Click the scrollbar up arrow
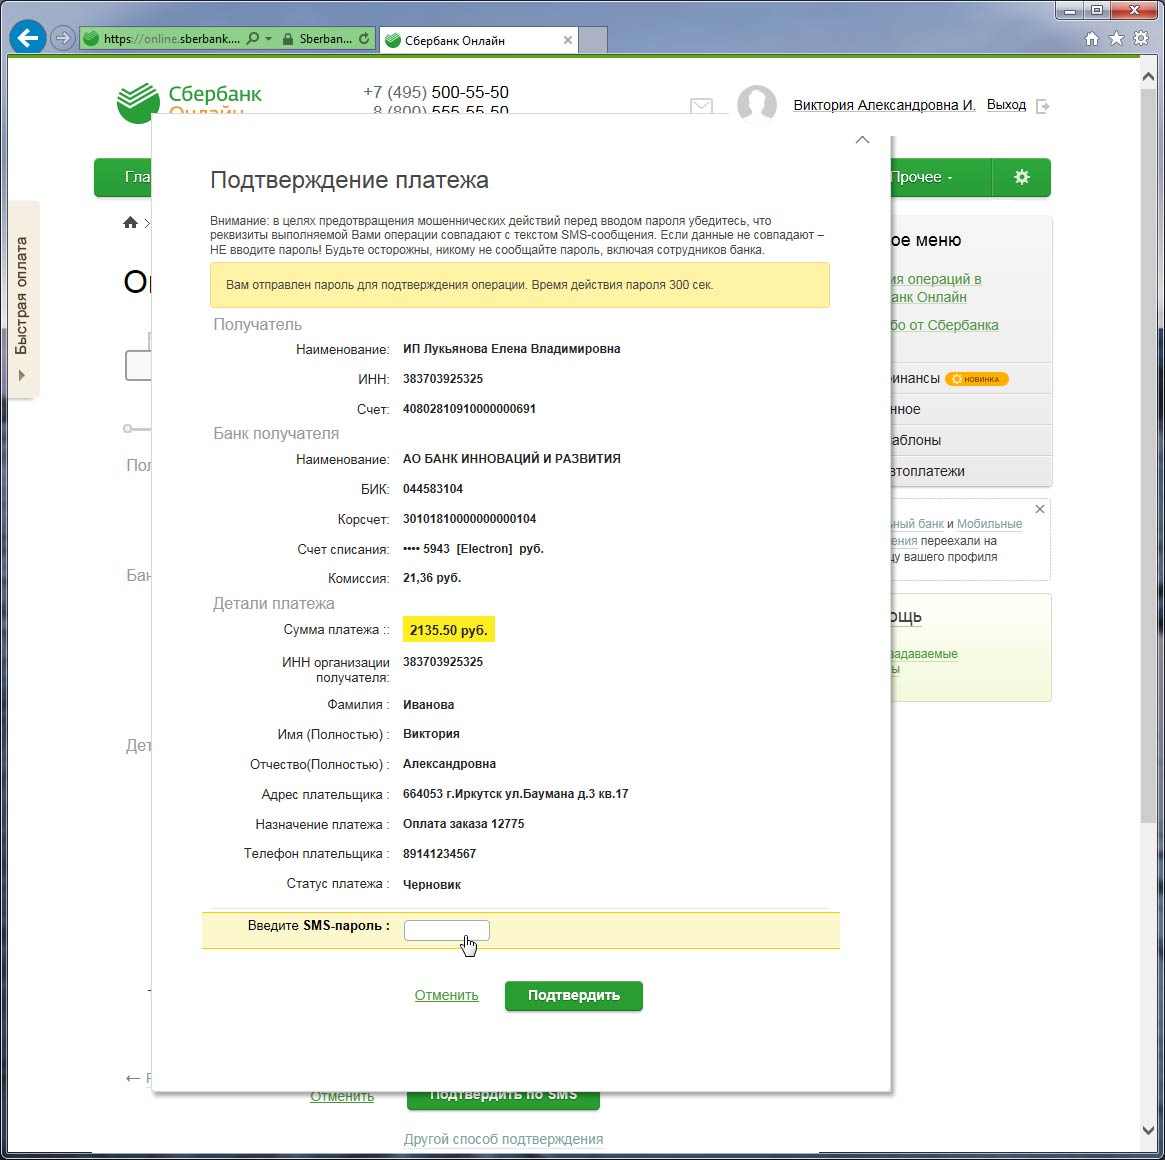 tap(1149, 77)
